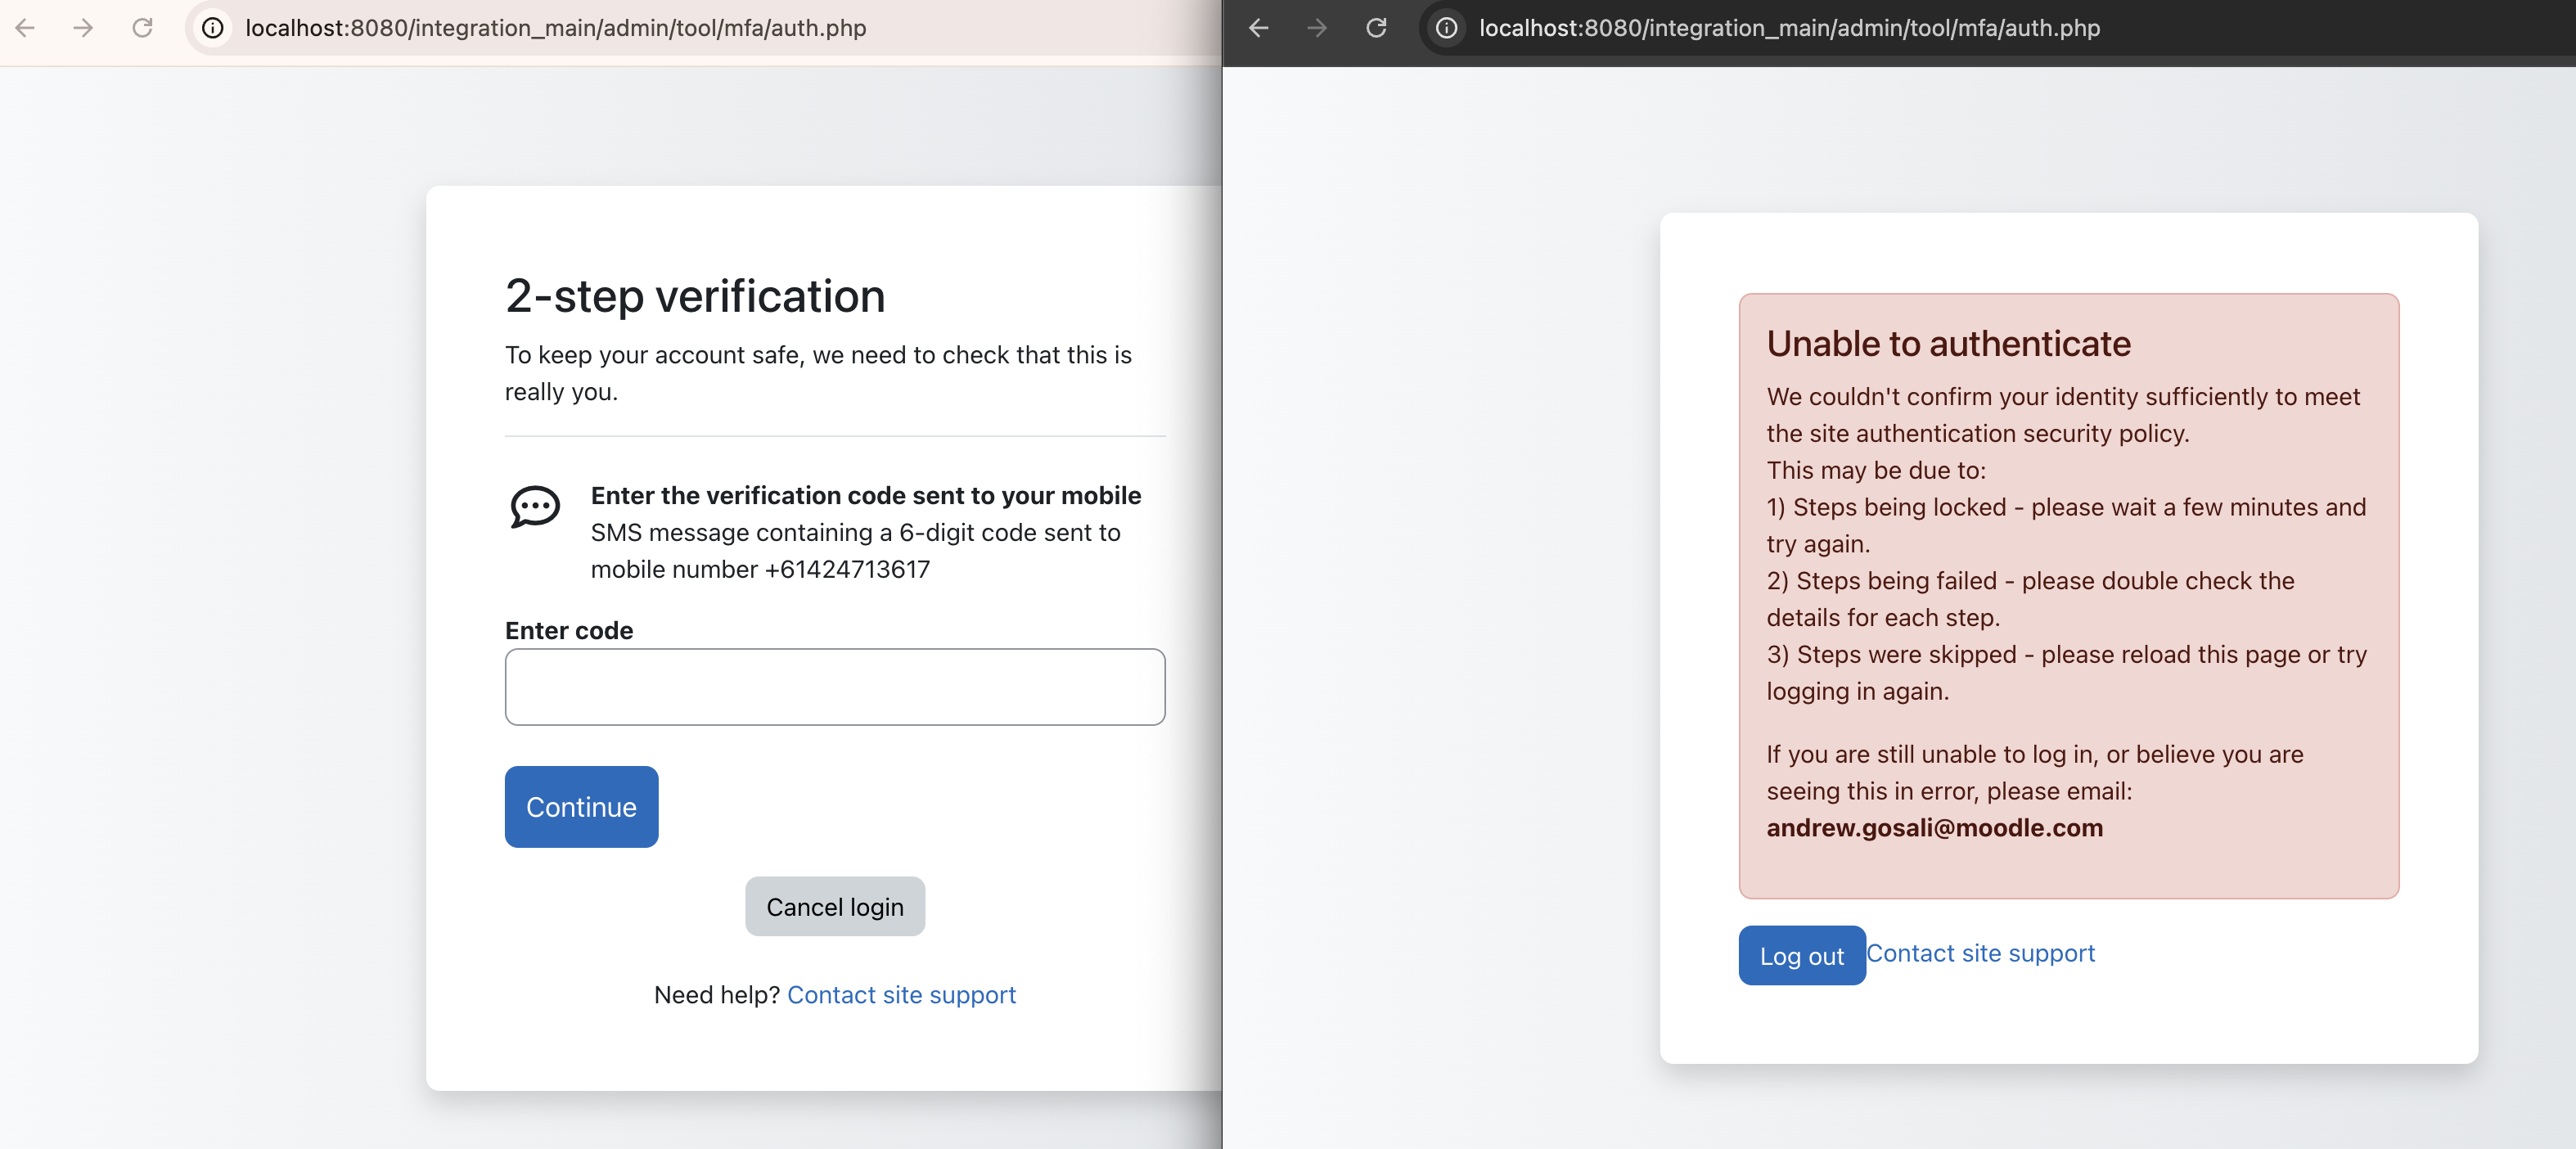Click the SMS speech bubble icon
The image size is (2576, 1149).
click(535, 507)
